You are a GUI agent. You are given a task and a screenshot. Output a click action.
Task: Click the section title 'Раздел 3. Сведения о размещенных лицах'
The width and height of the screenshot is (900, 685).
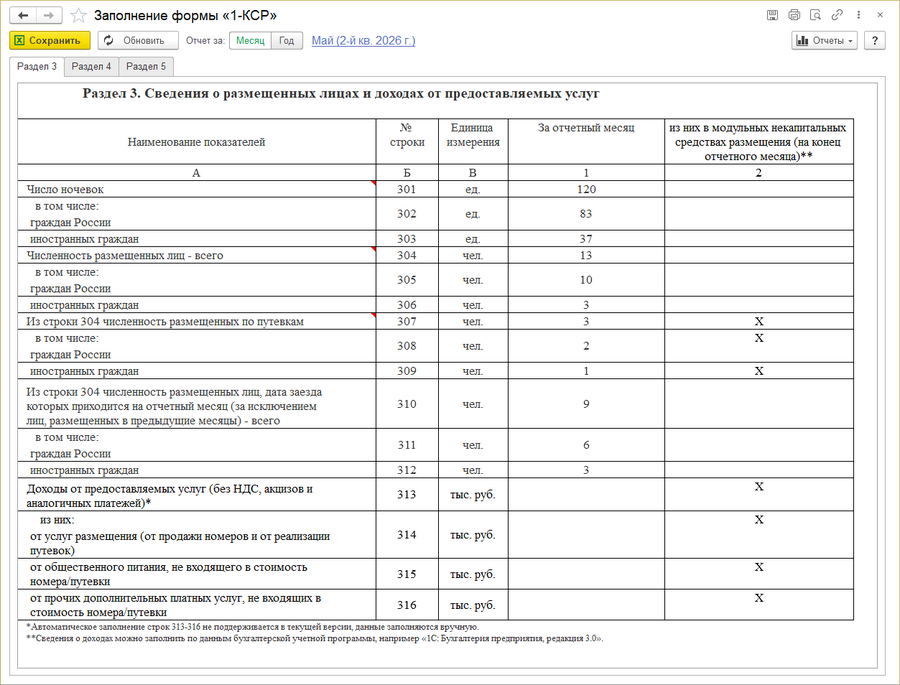(341, 93)
